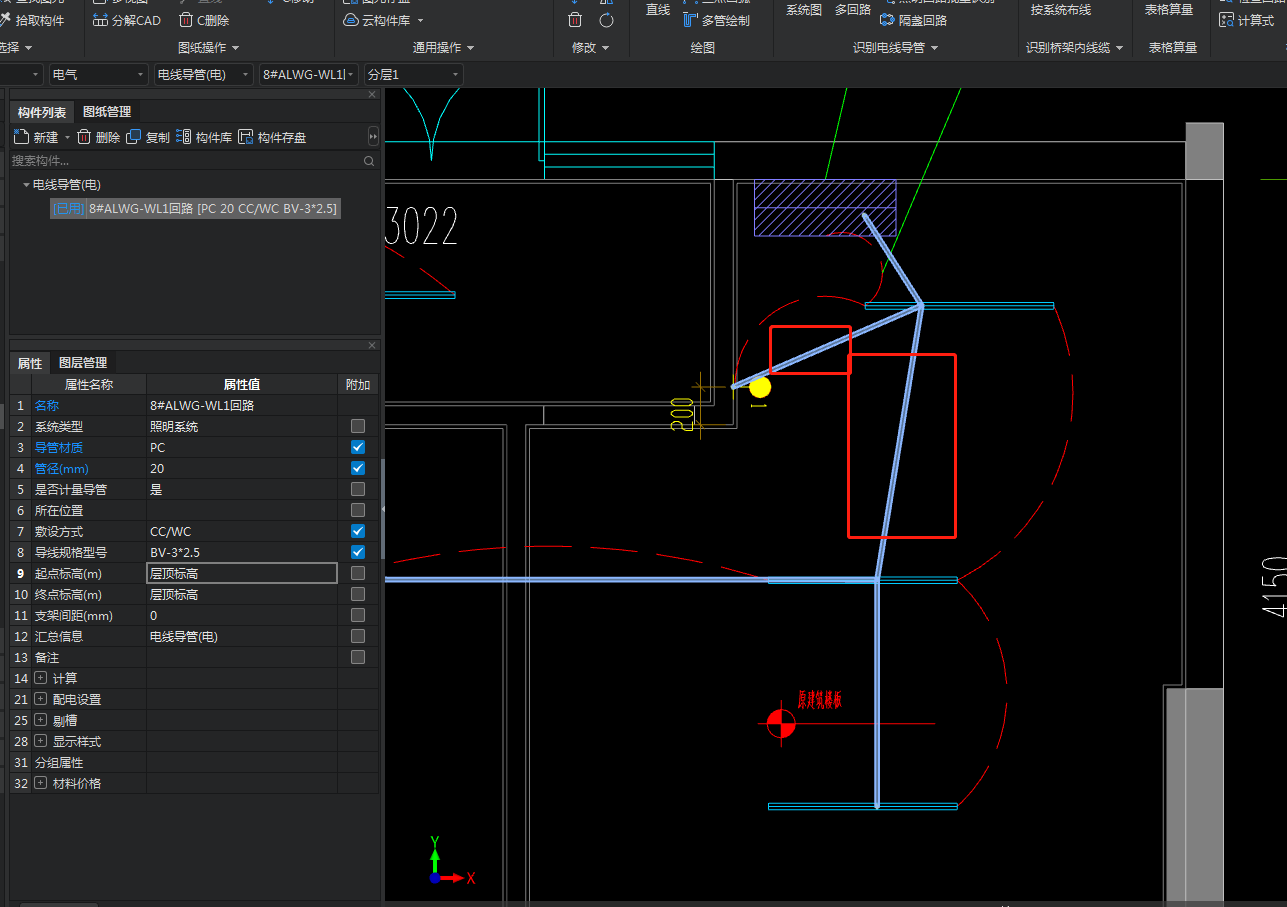Select the 多管绘制 tool
The height and width of the screenshot is (907, 1287).
coord(716,20)
